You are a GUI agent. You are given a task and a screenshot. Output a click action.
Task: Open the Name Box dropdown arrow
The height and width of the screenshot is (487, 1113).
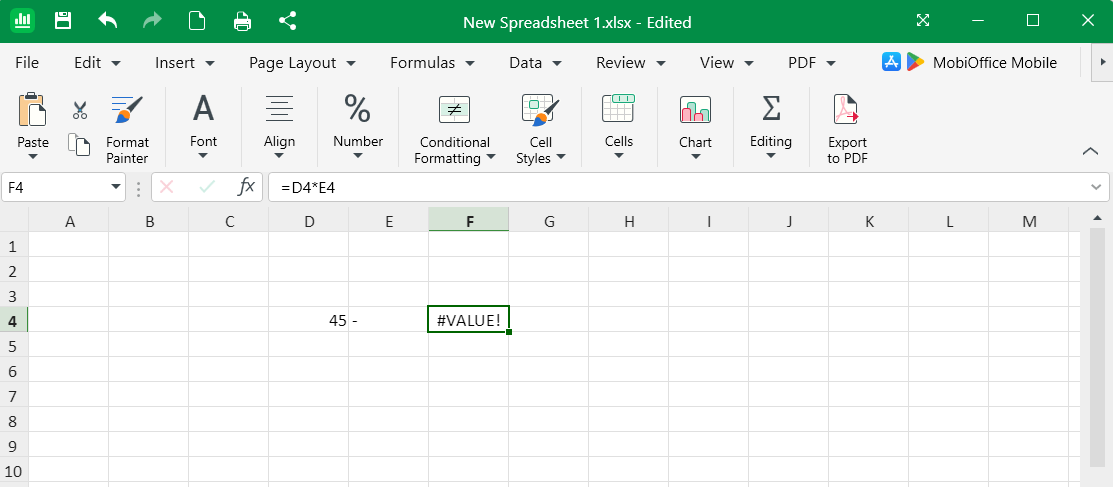coord(116,187)
